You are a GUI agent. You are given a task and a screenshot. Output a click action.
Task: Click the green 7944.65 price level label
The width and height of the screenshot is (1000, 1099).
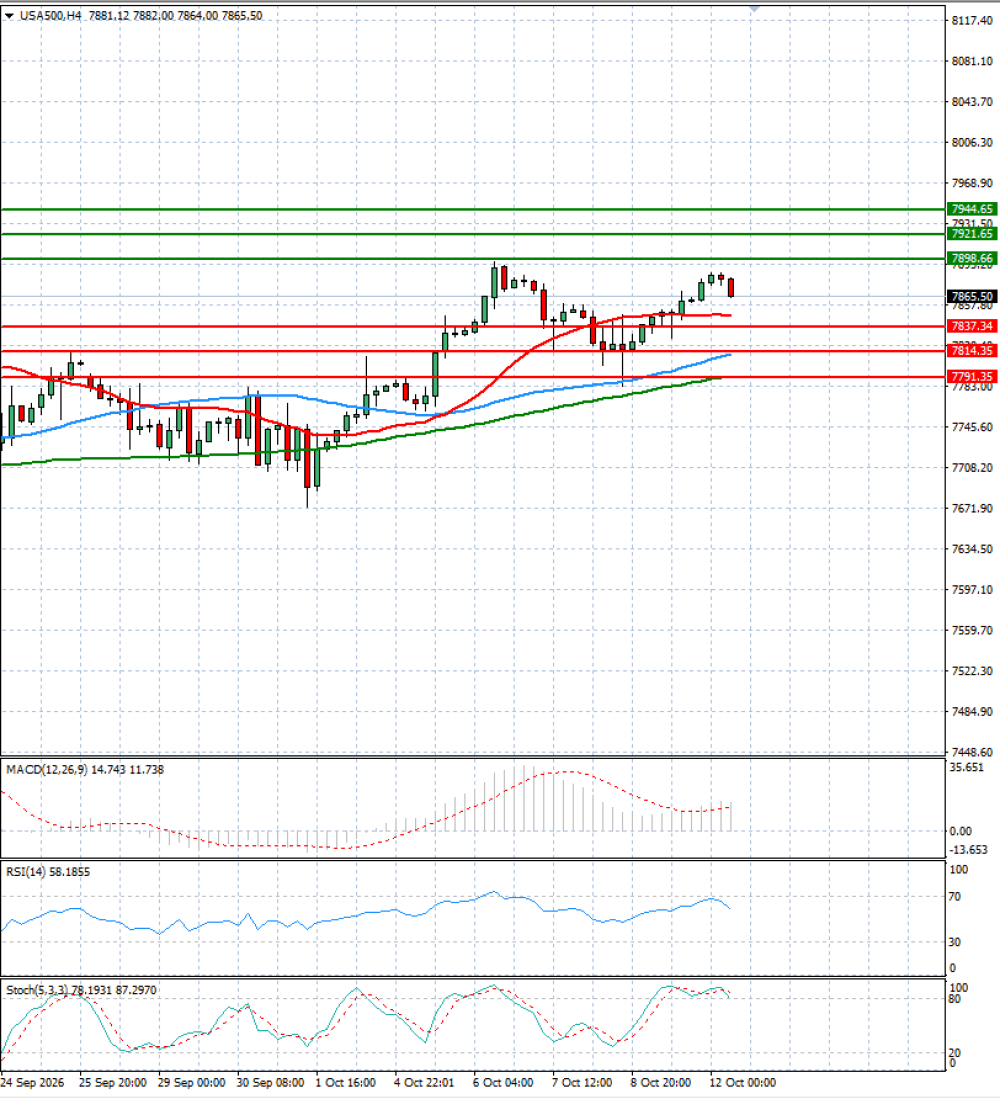pyautogui.click(x=972, y=209)
